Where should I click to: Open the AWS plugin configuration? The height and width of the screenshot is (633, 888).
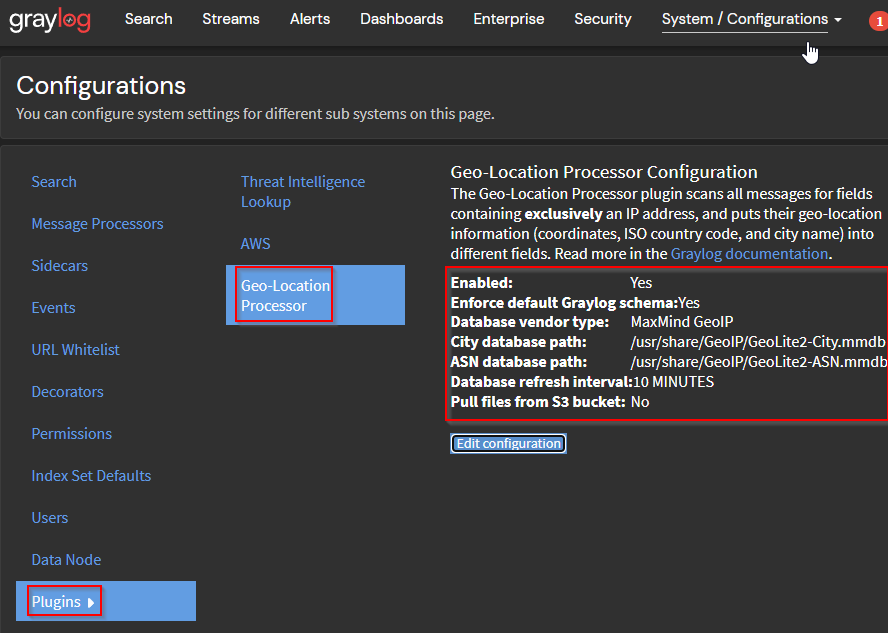255,243
